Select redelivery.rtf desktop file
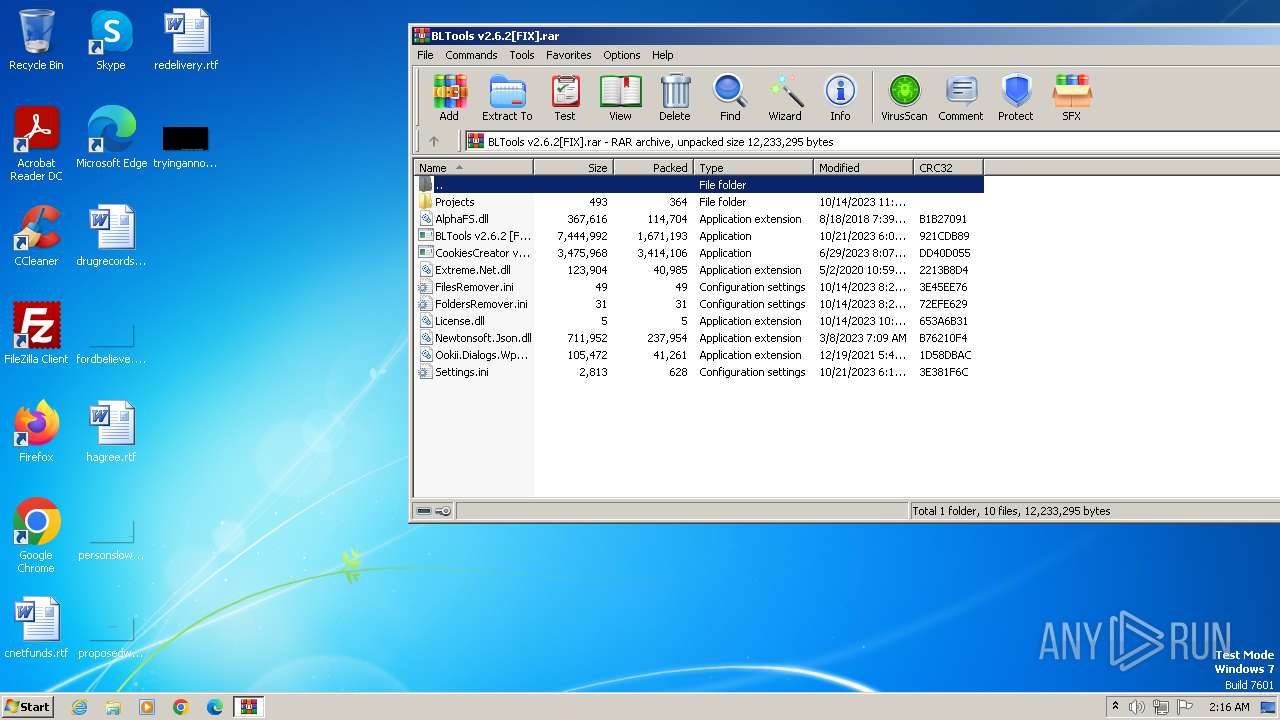The image size is (1280, 720). click(x=186, y=40)
